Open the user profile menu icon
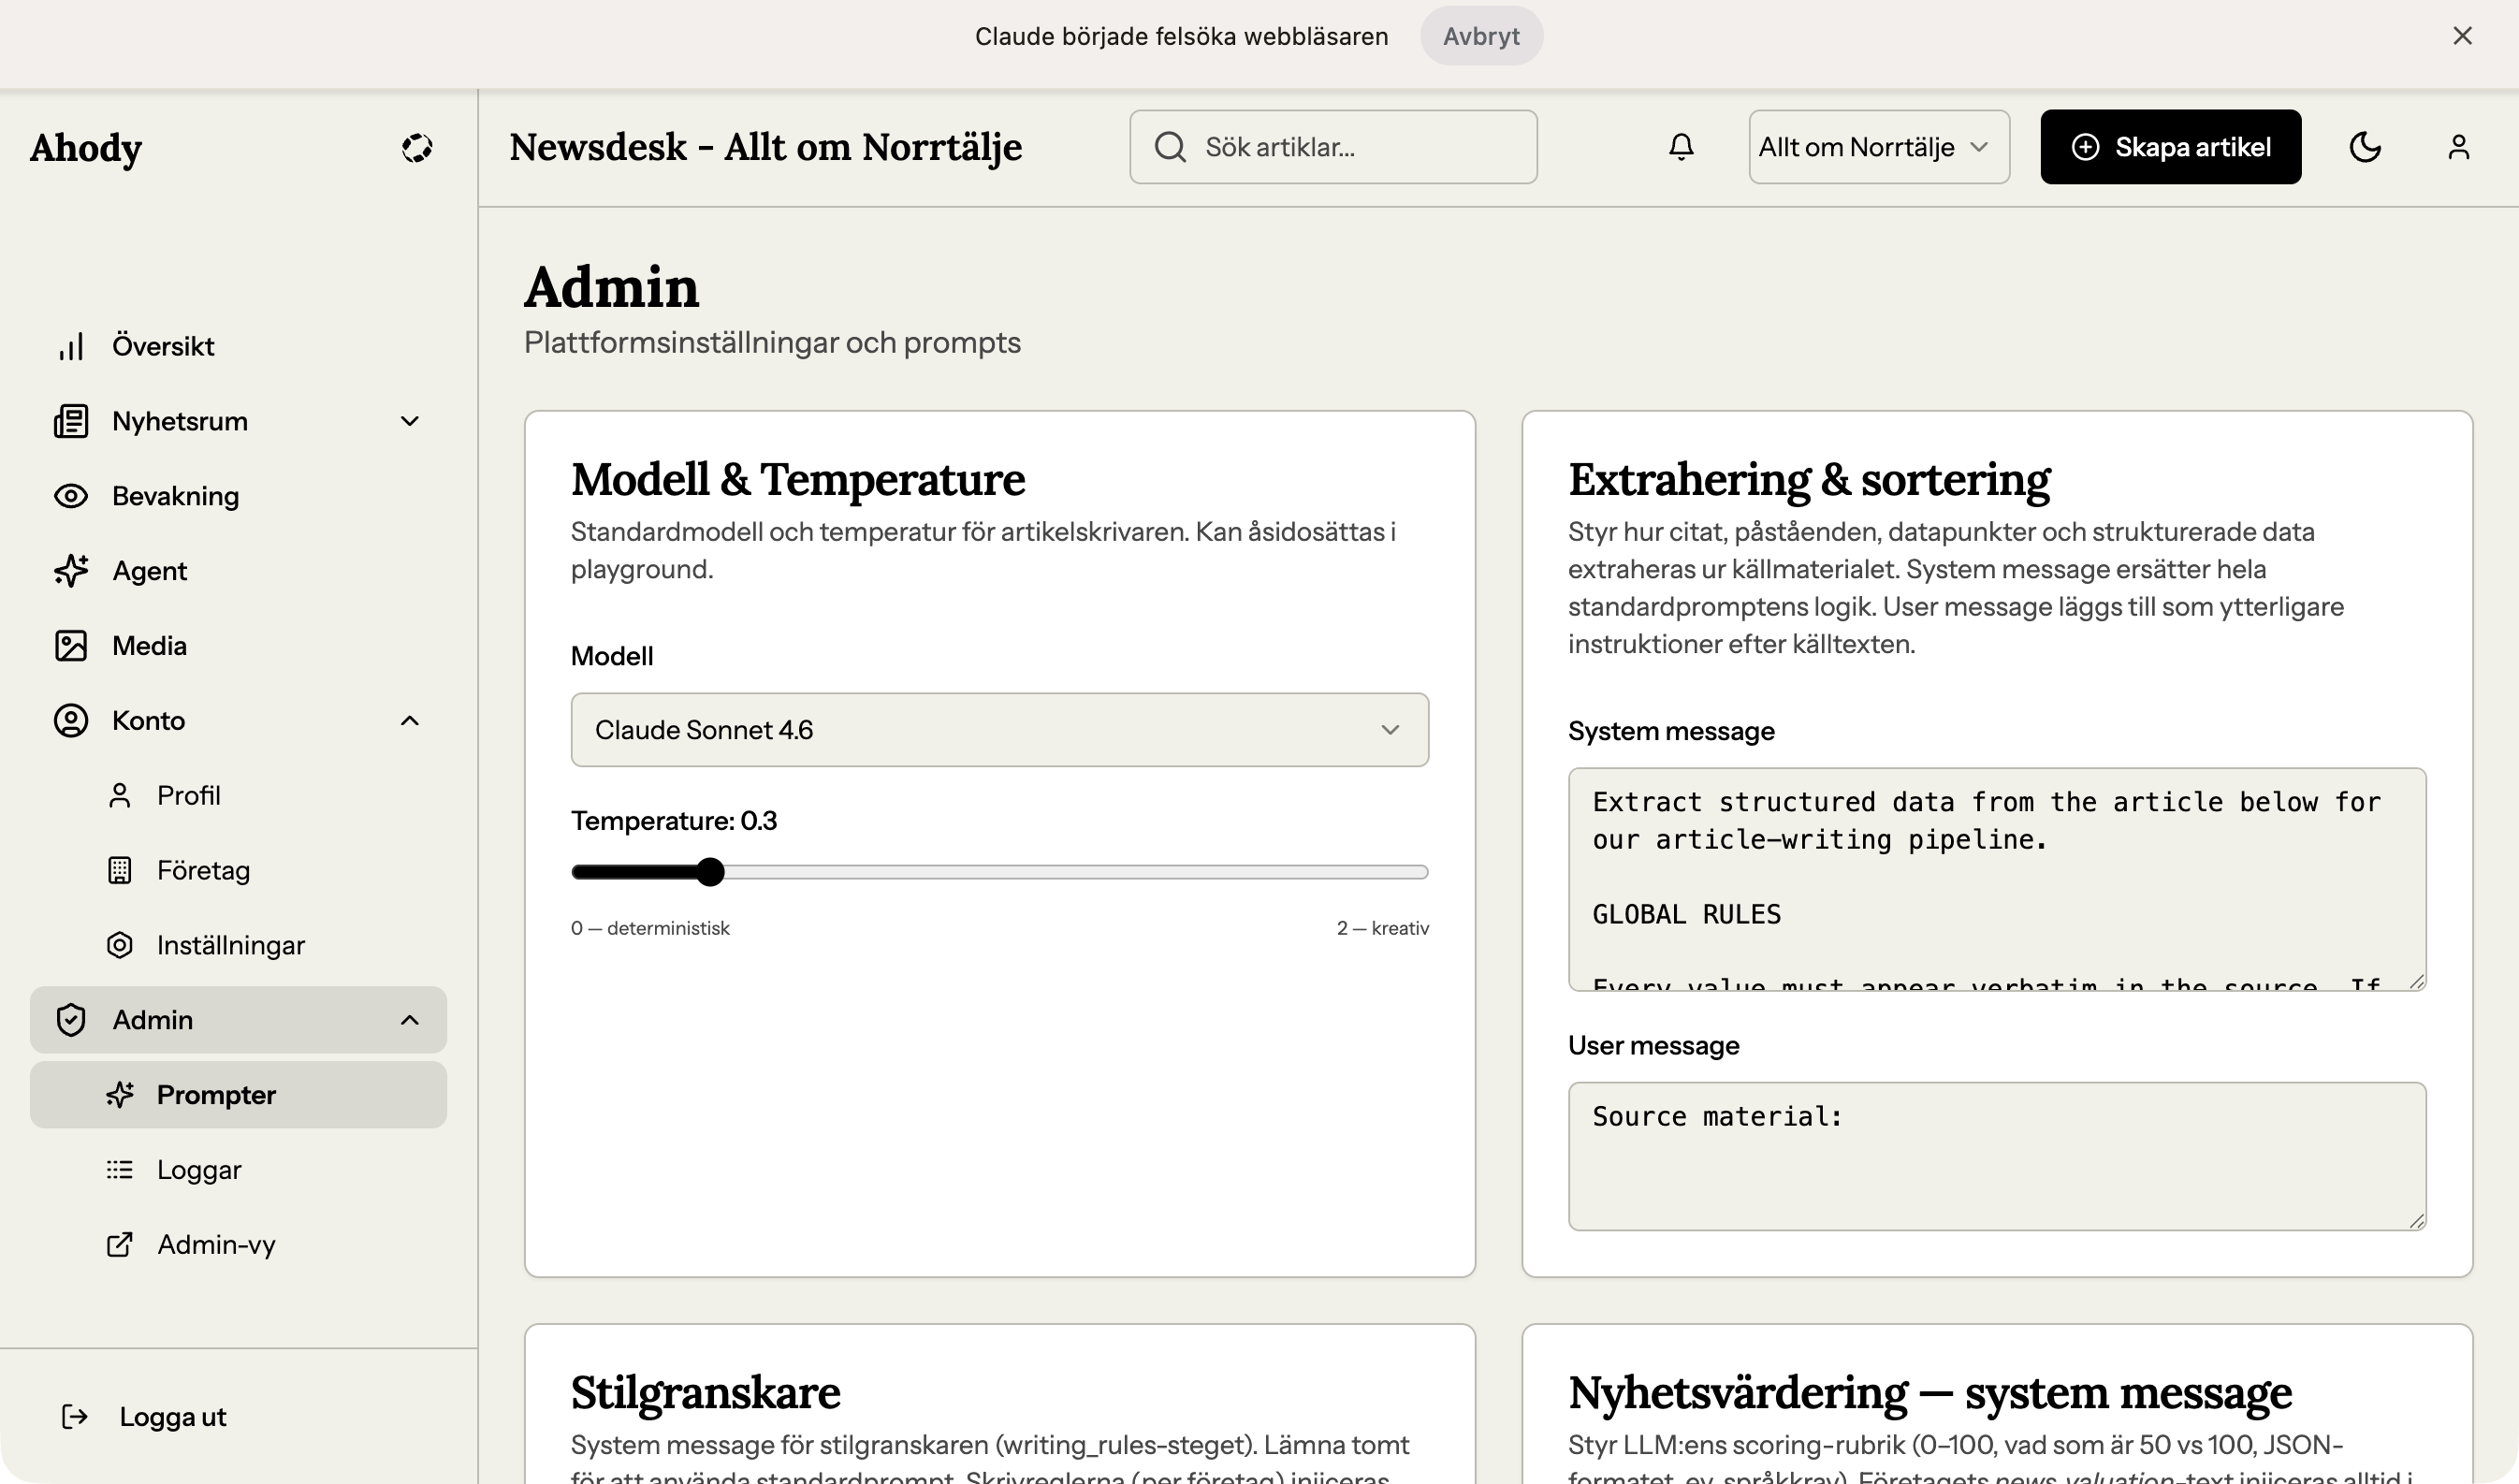 [x=2459, y=147]
